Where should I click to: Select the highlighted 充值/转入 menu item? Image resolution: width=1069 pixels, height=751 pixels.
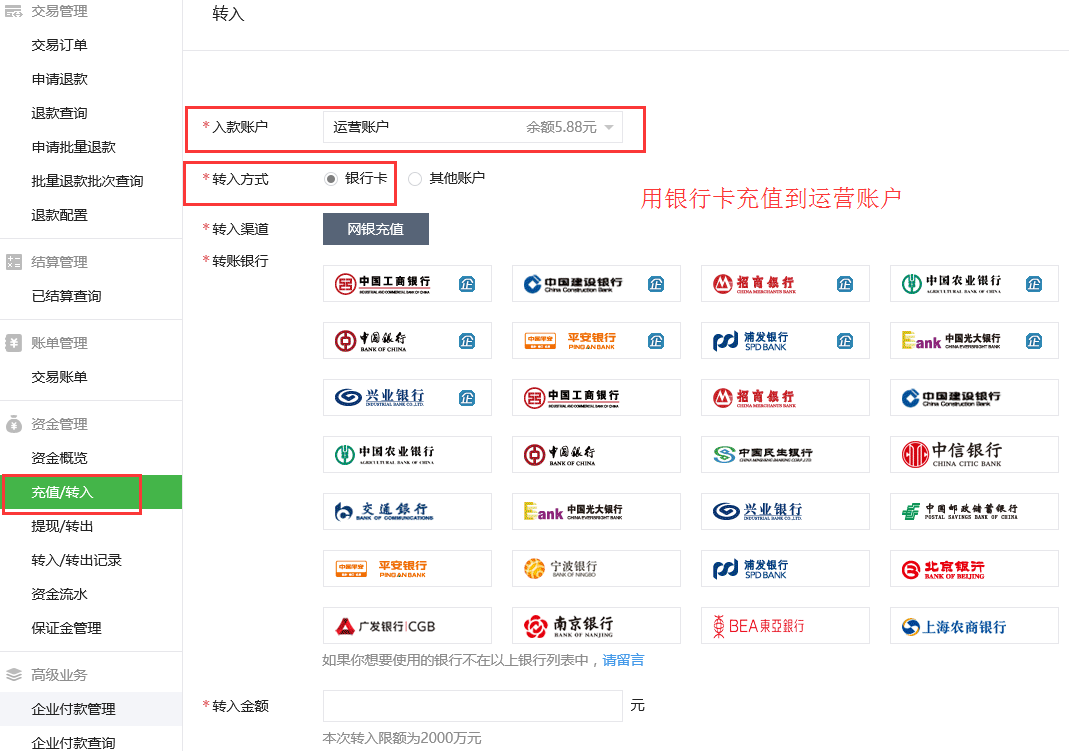(91, 492)
